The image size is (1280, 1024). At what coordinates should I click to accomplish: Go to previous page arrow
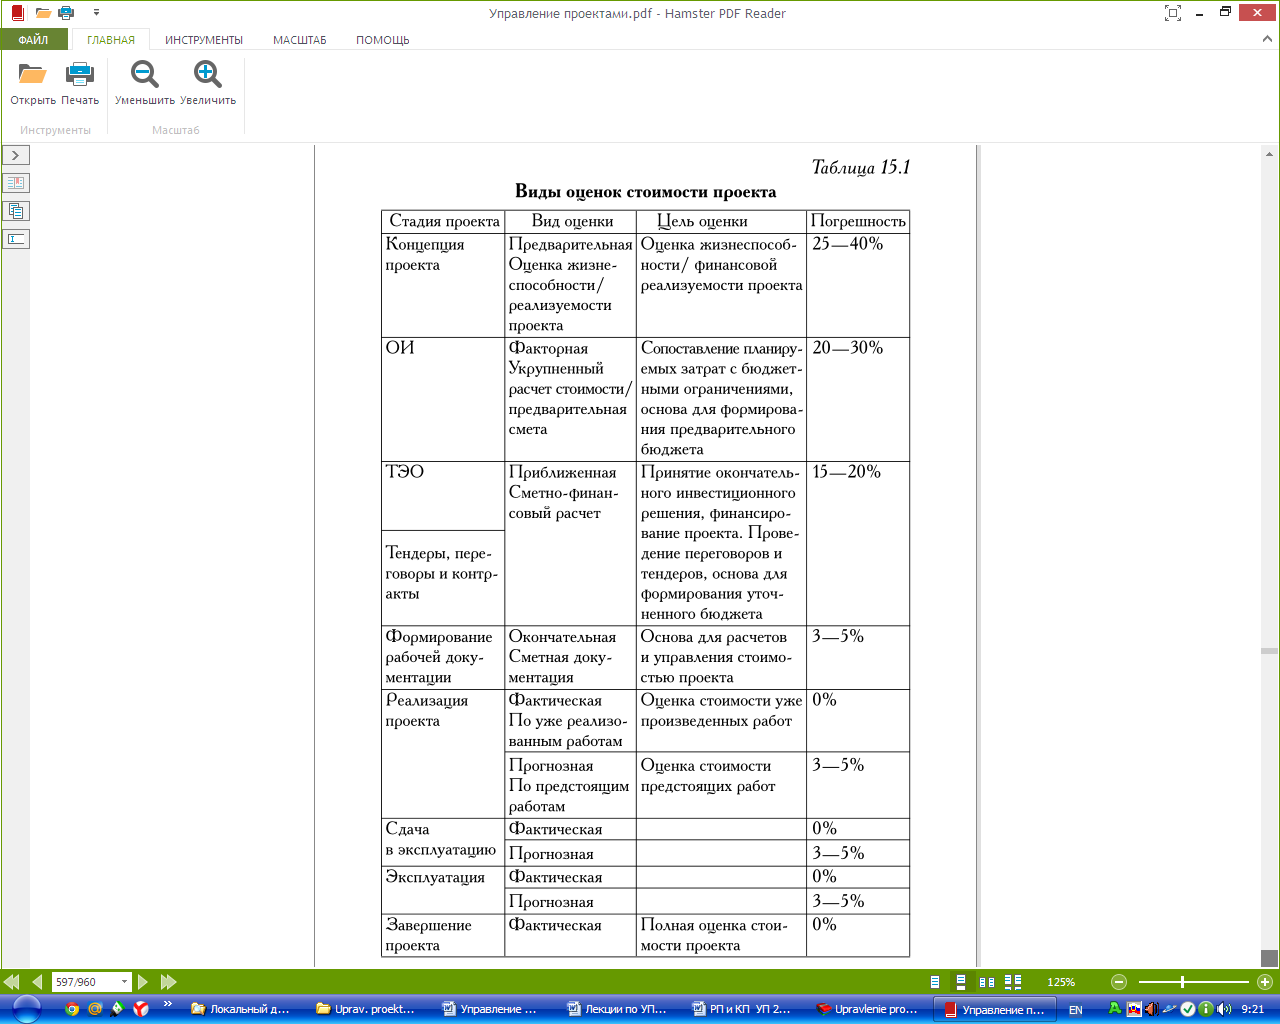(37, 982)
